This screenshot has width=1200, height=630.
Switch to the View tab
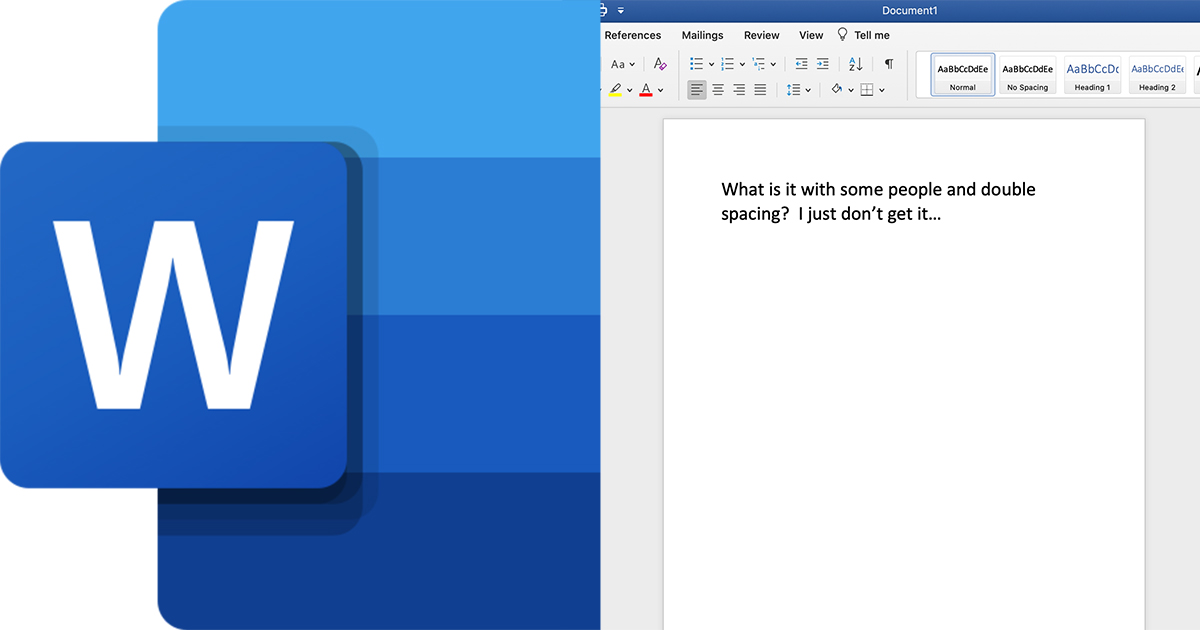click(x=811, y=35)
